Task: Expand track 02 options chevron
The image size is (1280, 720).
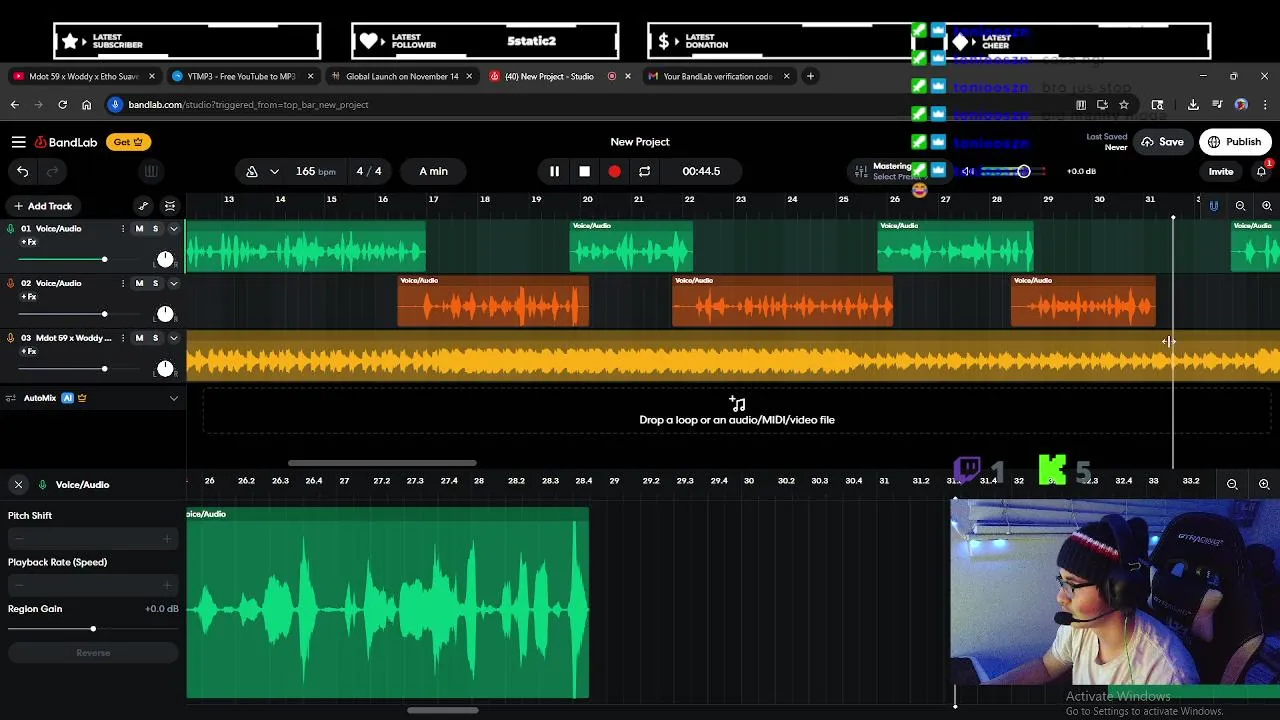Action: tap(173, 284)
